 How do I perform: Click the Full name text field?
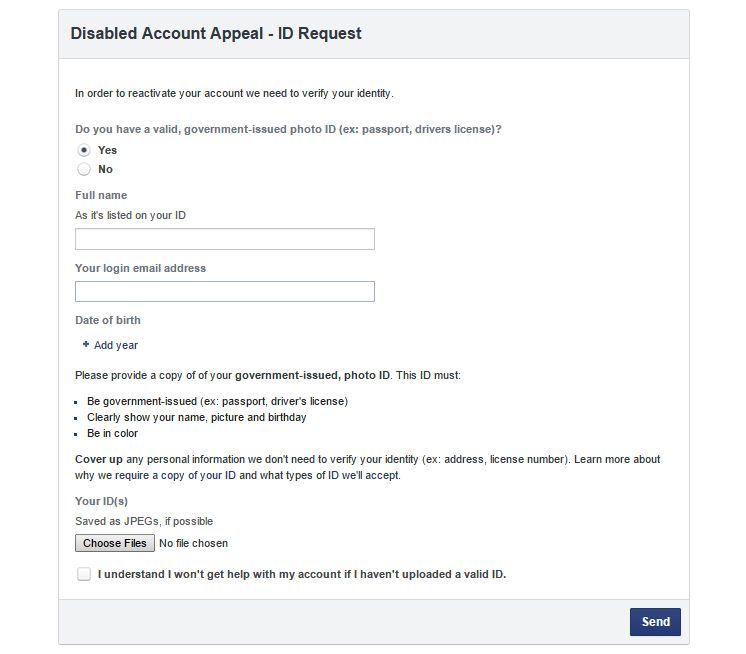point(225,239)
